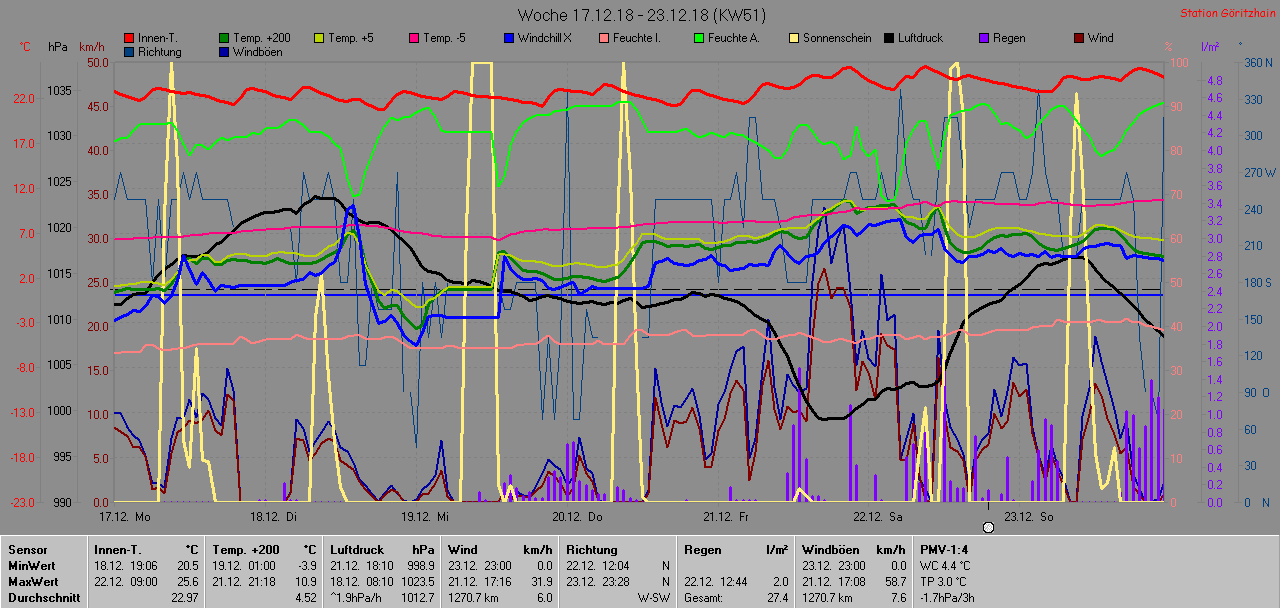Viewport: 1280px width, 608px height.
Task: Click the black Luftdruck legend swatch
Action: 889,38
